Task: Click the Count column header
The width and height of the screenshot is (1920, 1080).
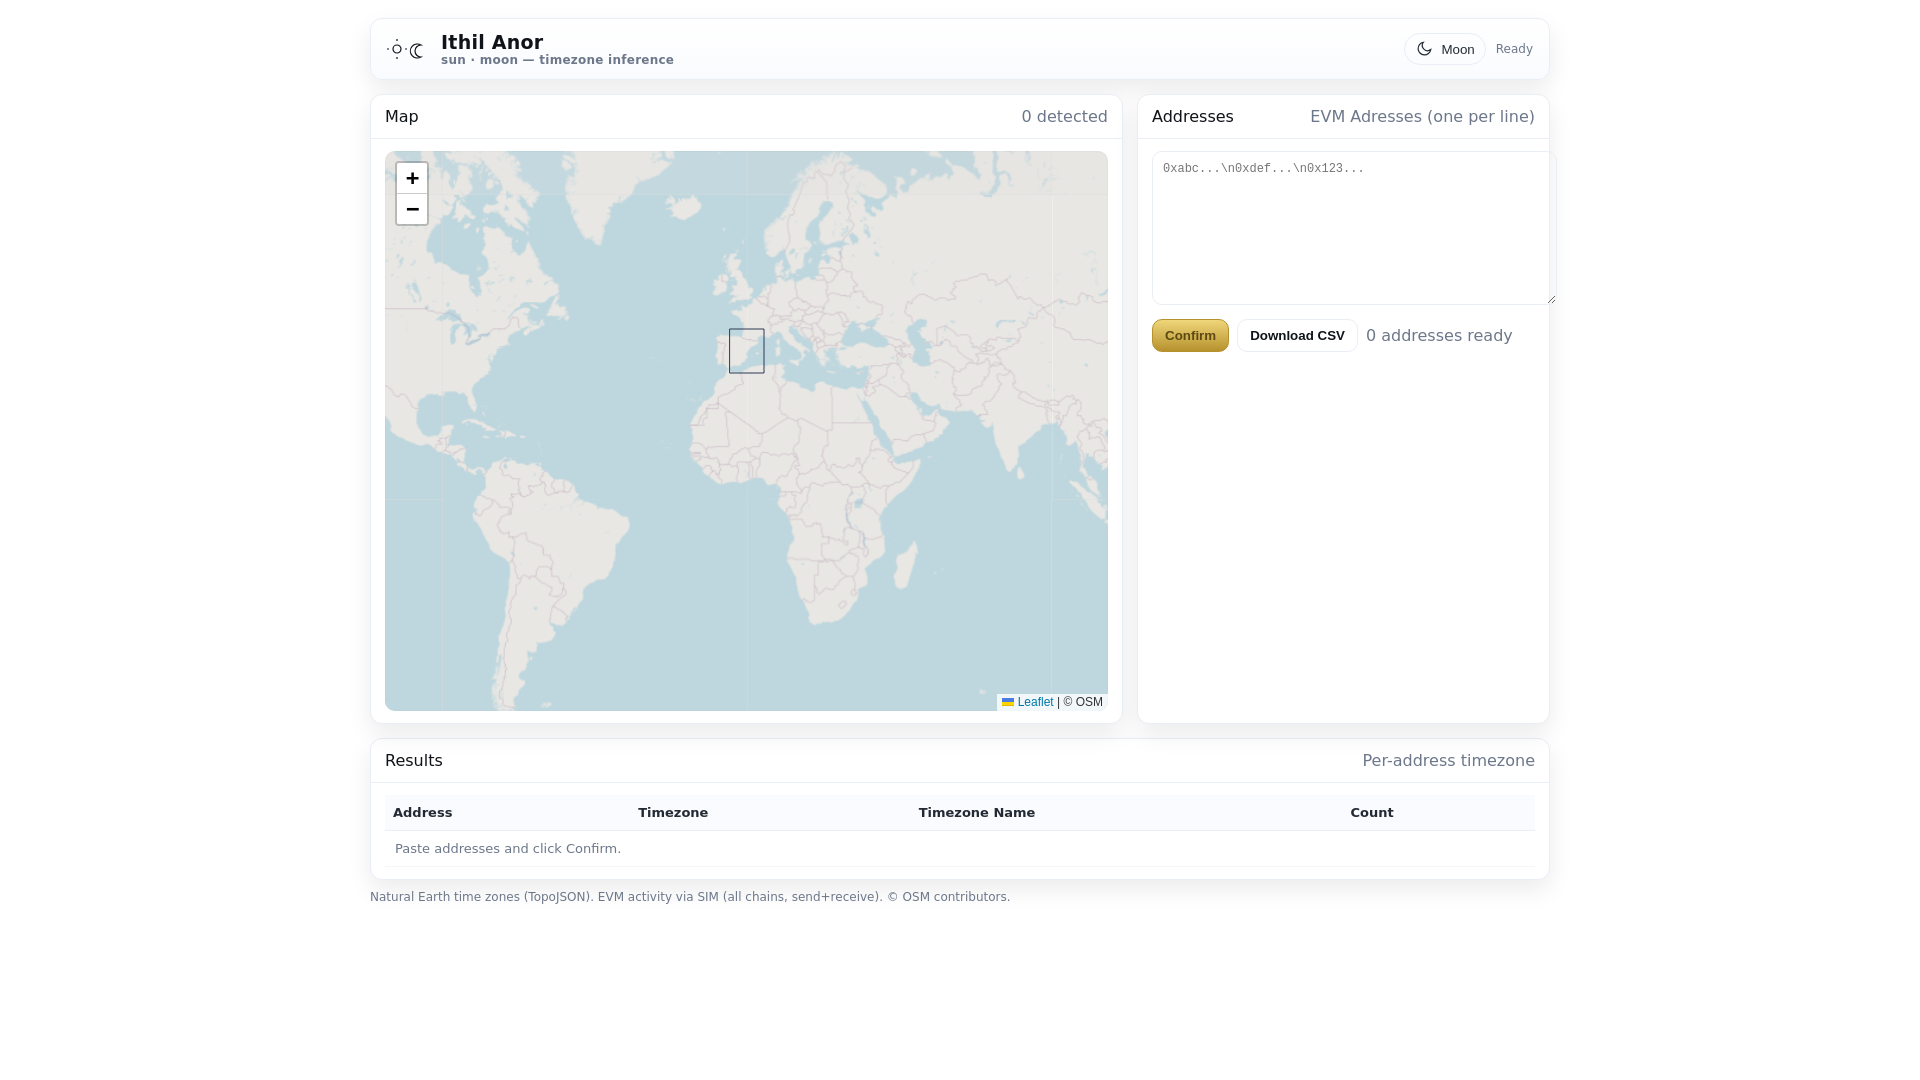Action: click(x=1372, y=813)
